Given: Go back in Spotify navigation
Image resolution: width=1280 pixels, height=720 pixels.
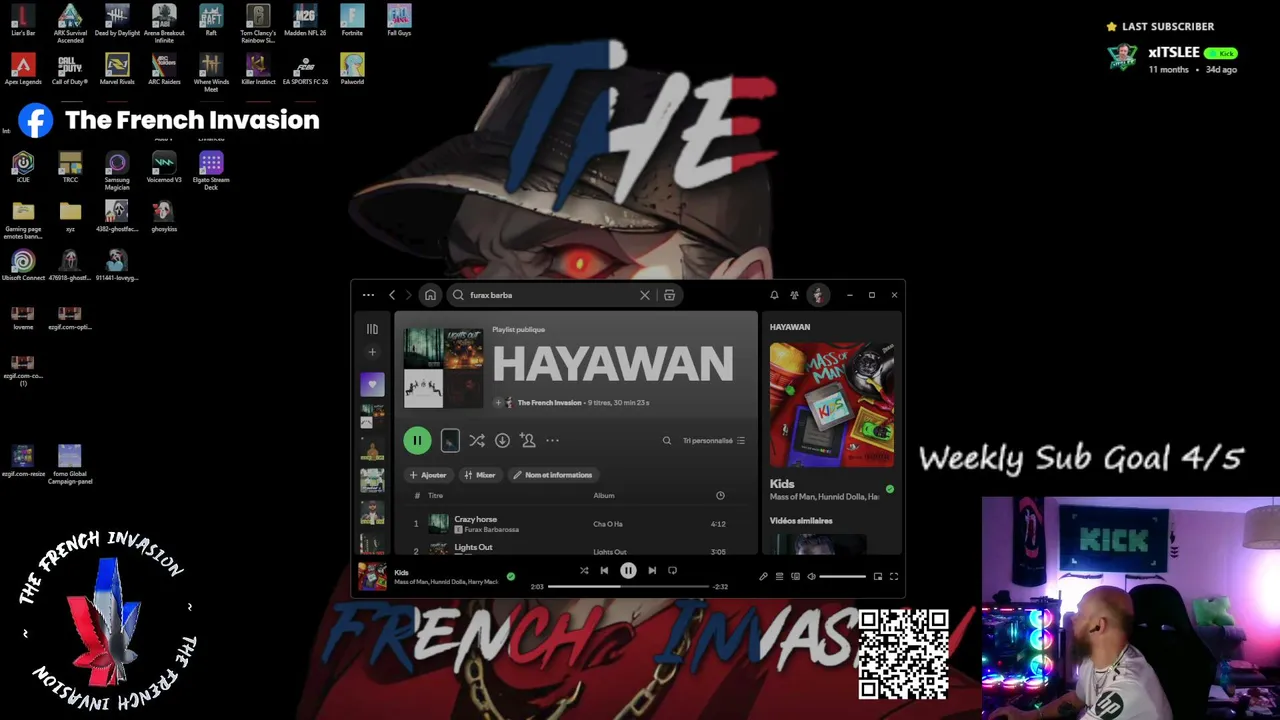Looking at the screenshot, I should pyautogui.click(x=392, y=295).
